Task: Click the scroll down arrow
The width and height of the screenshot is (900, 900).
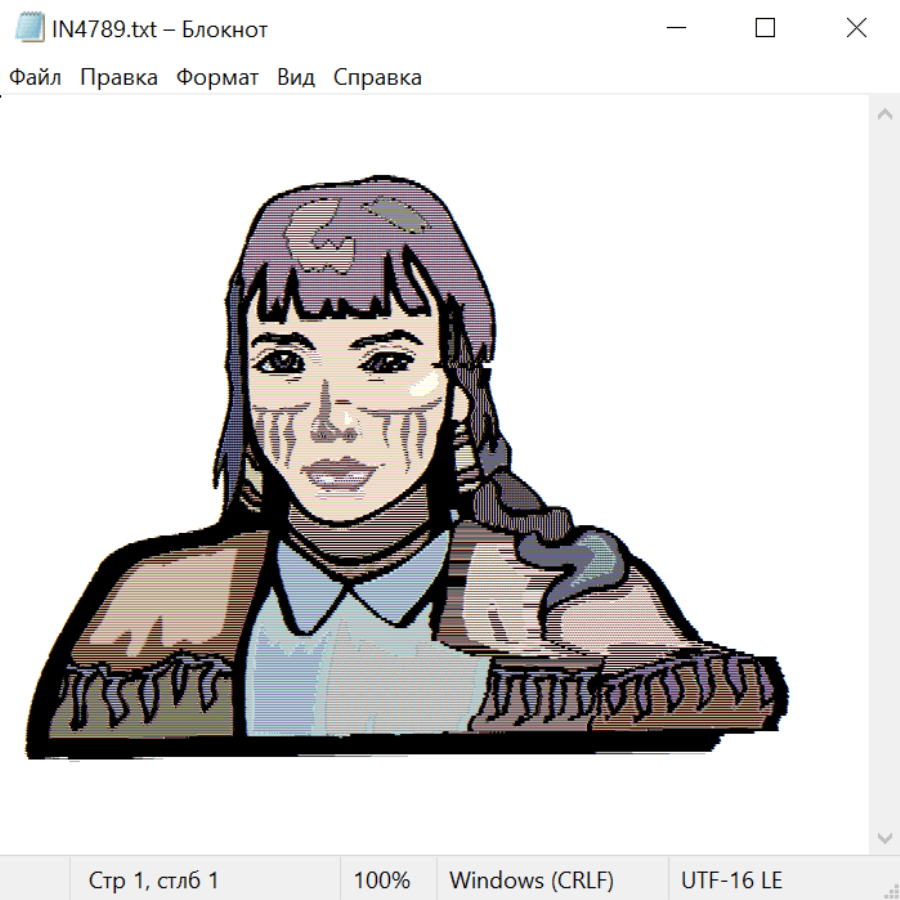Action: [x=884, y=837]
